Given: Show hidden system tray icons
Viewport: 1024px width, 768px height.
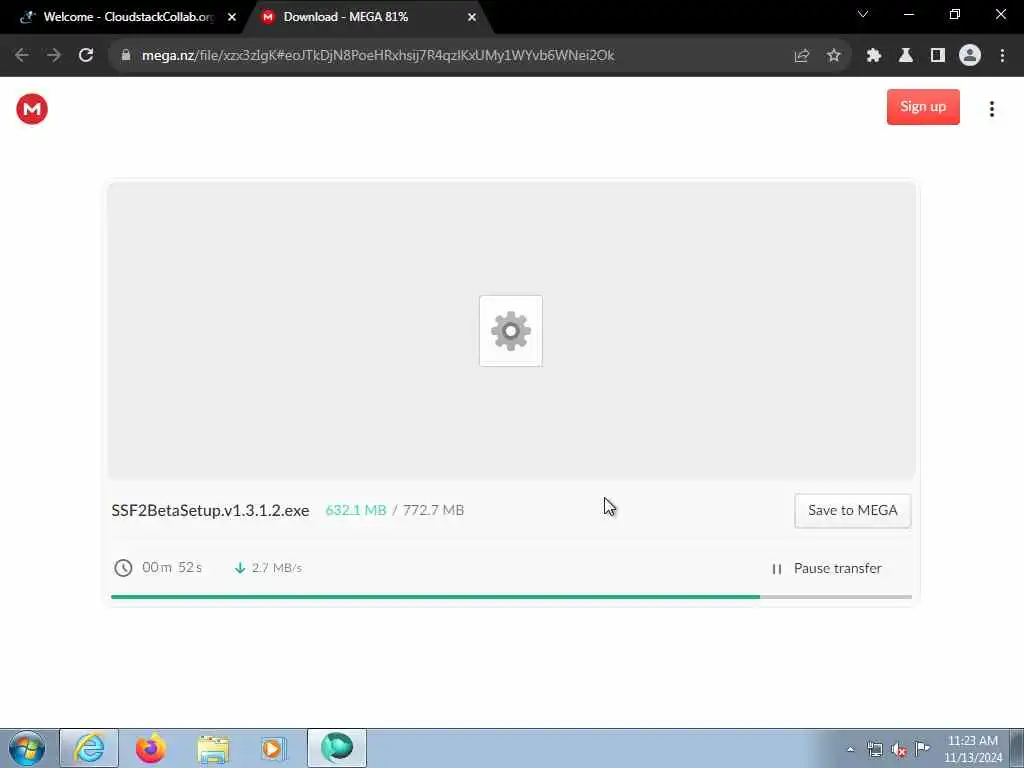Looking at the screenshot, I should (x=850, y=750).
